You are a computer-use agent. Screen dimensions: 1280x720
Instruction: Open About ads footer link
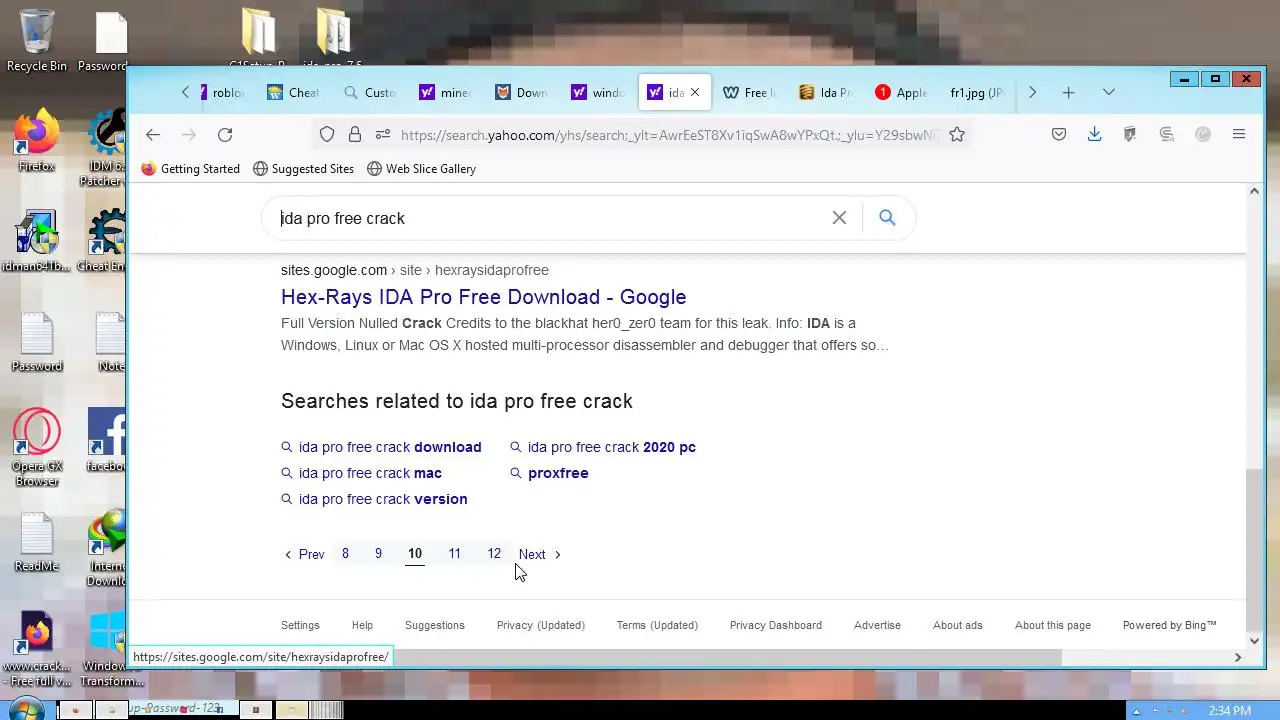click(958, 625)
